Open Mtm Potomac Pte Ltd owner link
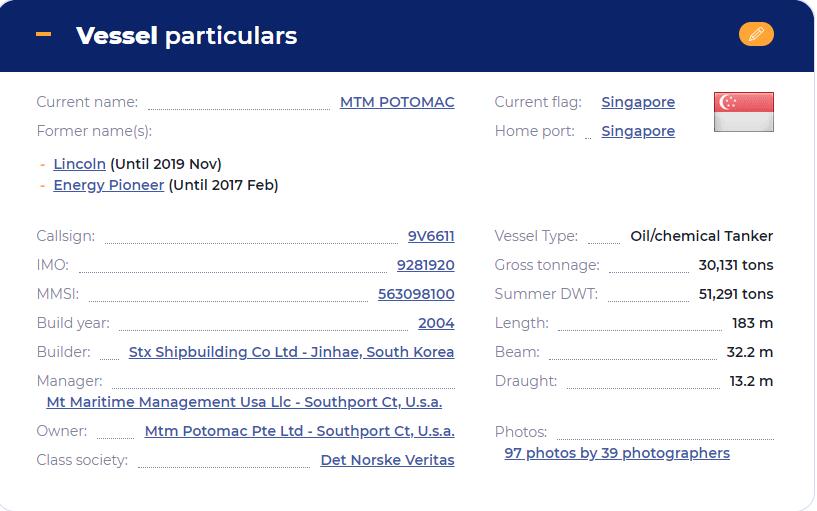The height and width of the screenshot is (511, 817). tap(300, 431)
